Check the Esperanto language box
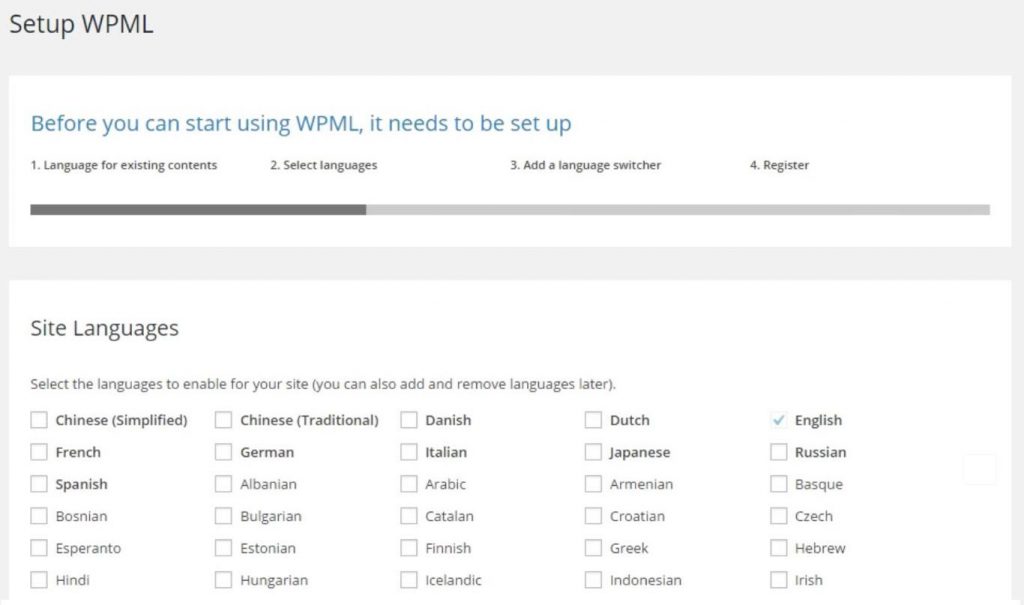The width and height of the screenshot is (1024, 605). click(39, 548)
